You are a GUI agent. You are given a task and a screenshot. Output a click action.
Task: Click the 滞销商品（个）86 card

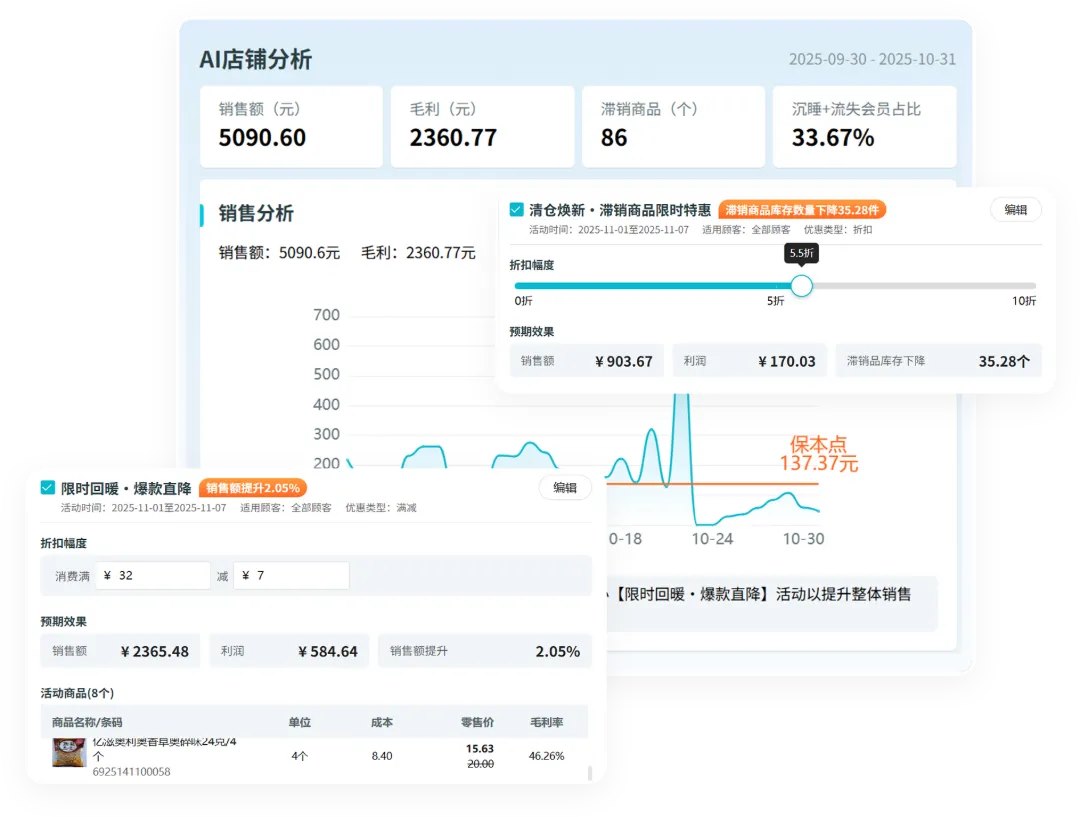(673, 126)
